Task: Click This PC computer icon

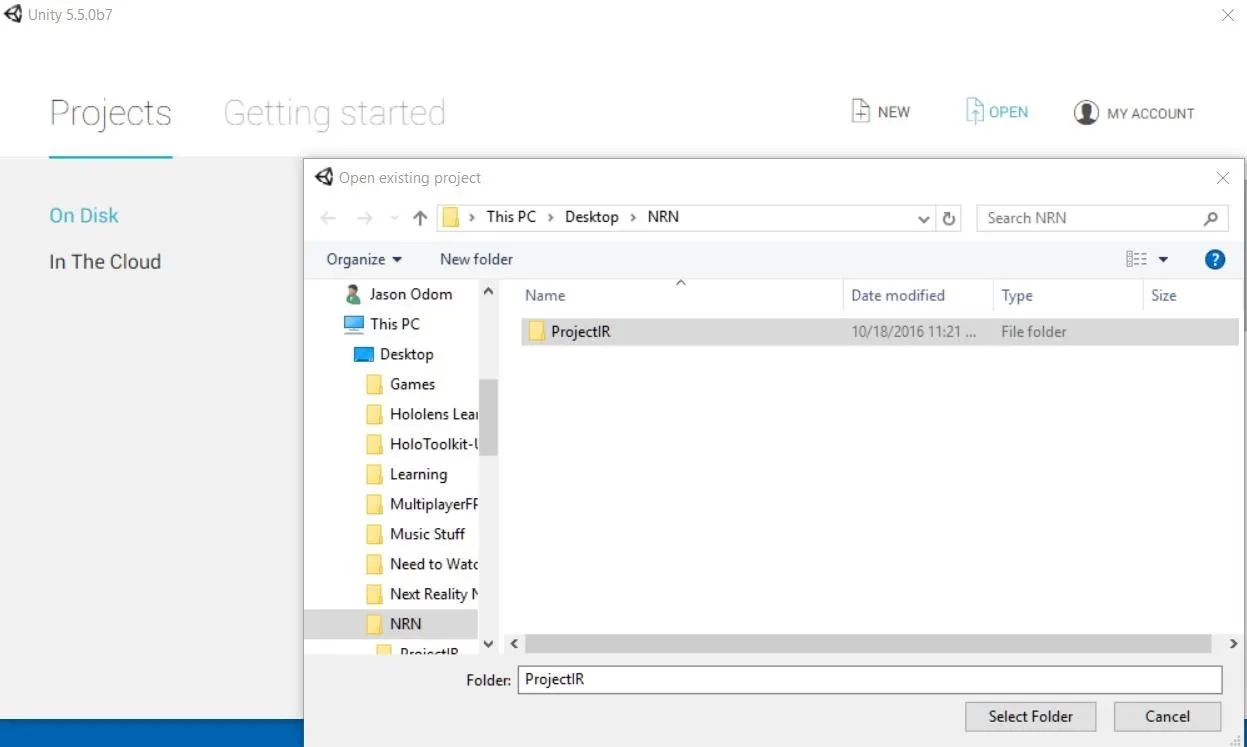Action: click(x=353, y=324)
